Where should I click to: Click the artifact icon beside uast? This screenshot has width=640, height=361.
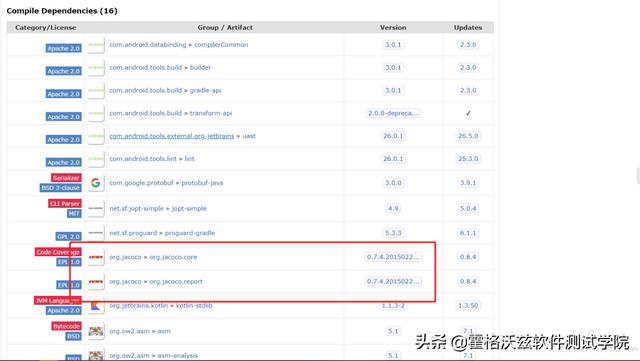point(96,136)
